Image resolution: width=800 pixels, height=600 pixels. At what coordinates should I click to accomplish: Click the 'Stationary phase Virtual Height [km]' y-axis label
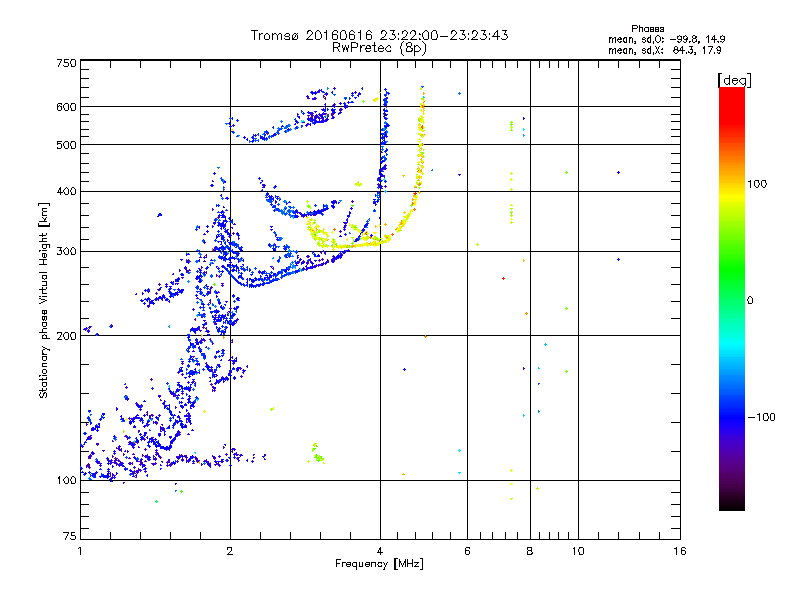44,300
